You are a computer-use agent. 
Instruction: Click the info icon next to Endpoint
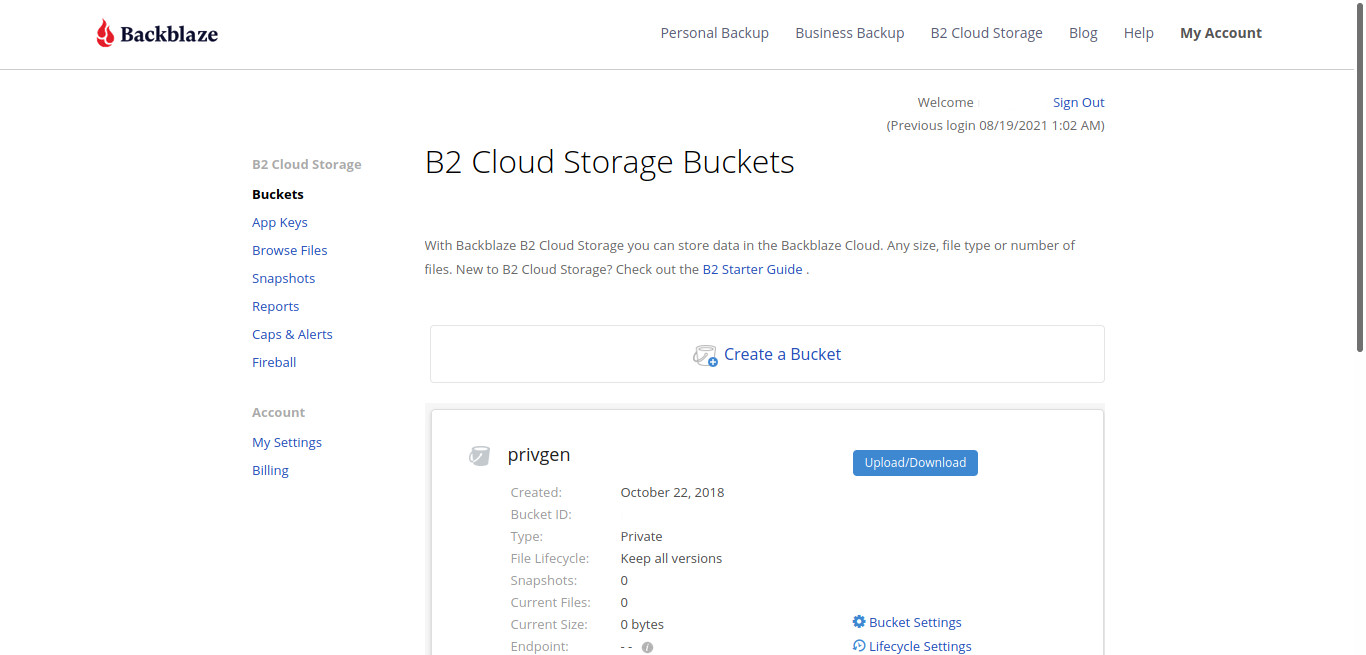(647, 647)
